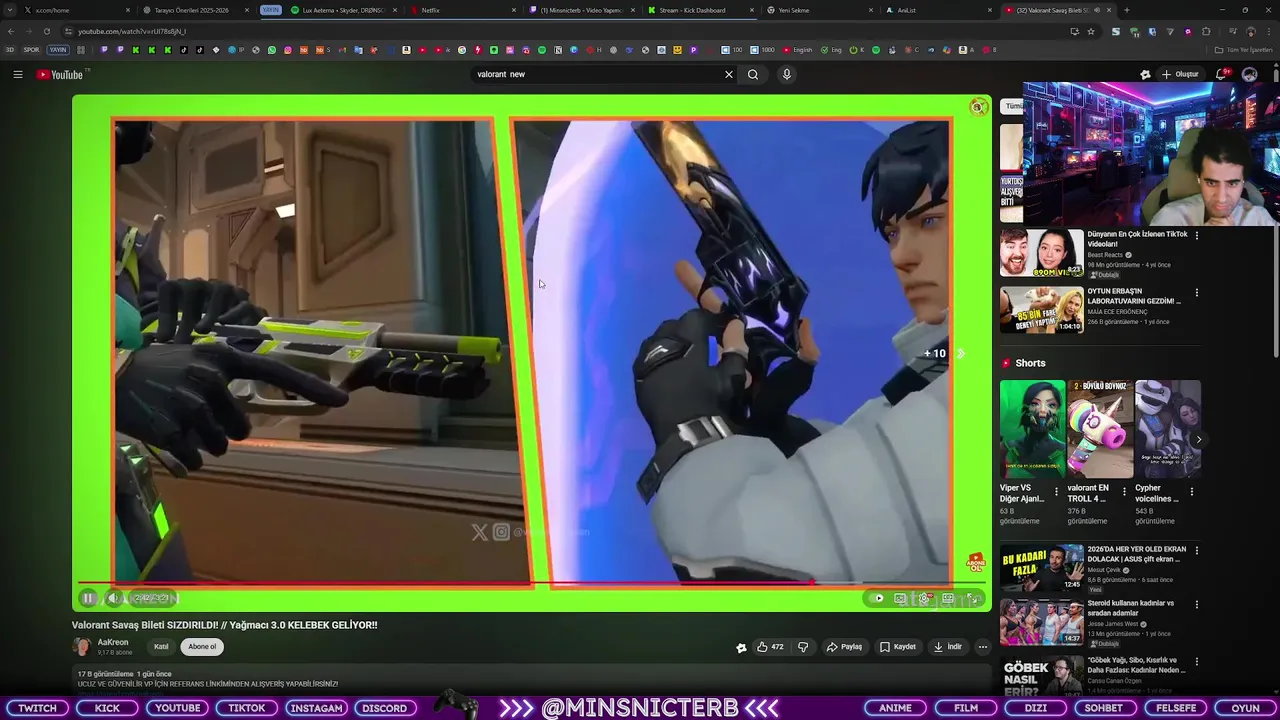
Task: Switch to Netflix tab
Action: tap(465, 10)
